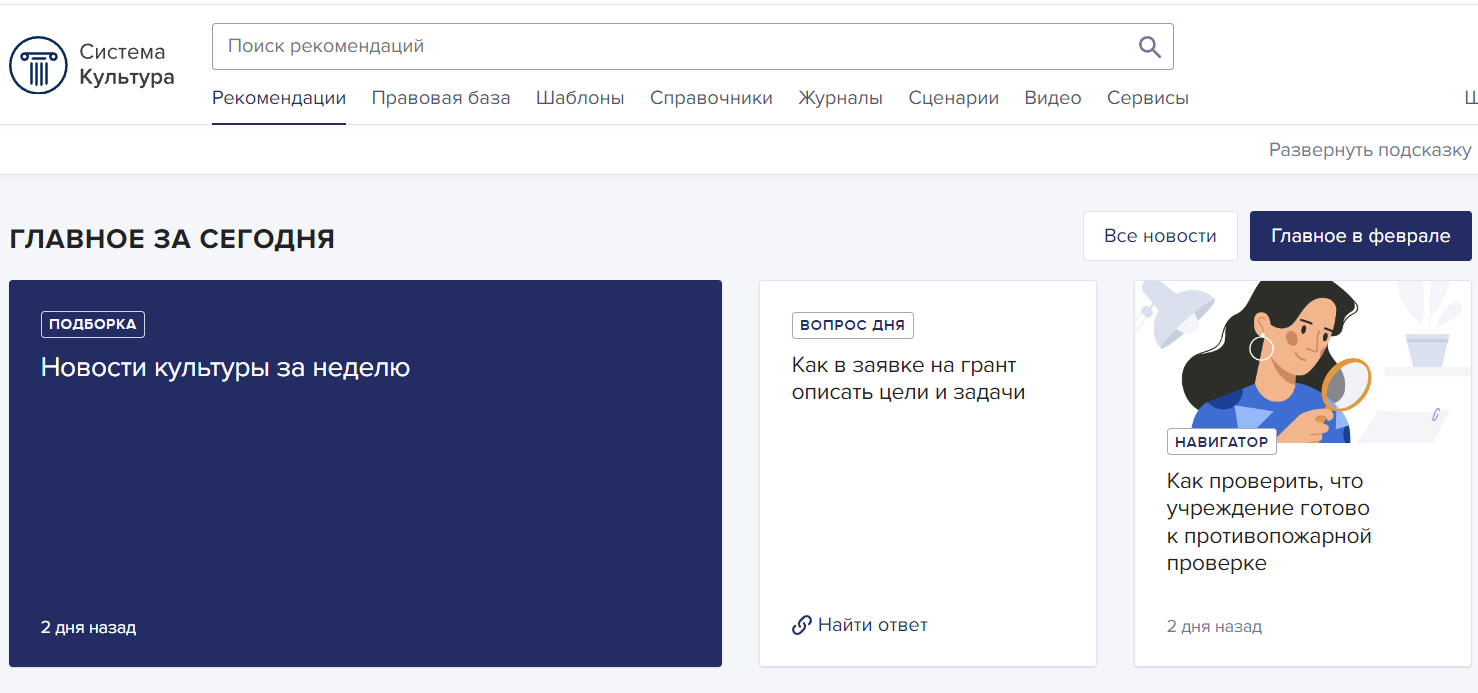The height and width of the screenshot is (693, 1478).
Task: Click the magnifying glass search icon
Action: coord(1149,47)
